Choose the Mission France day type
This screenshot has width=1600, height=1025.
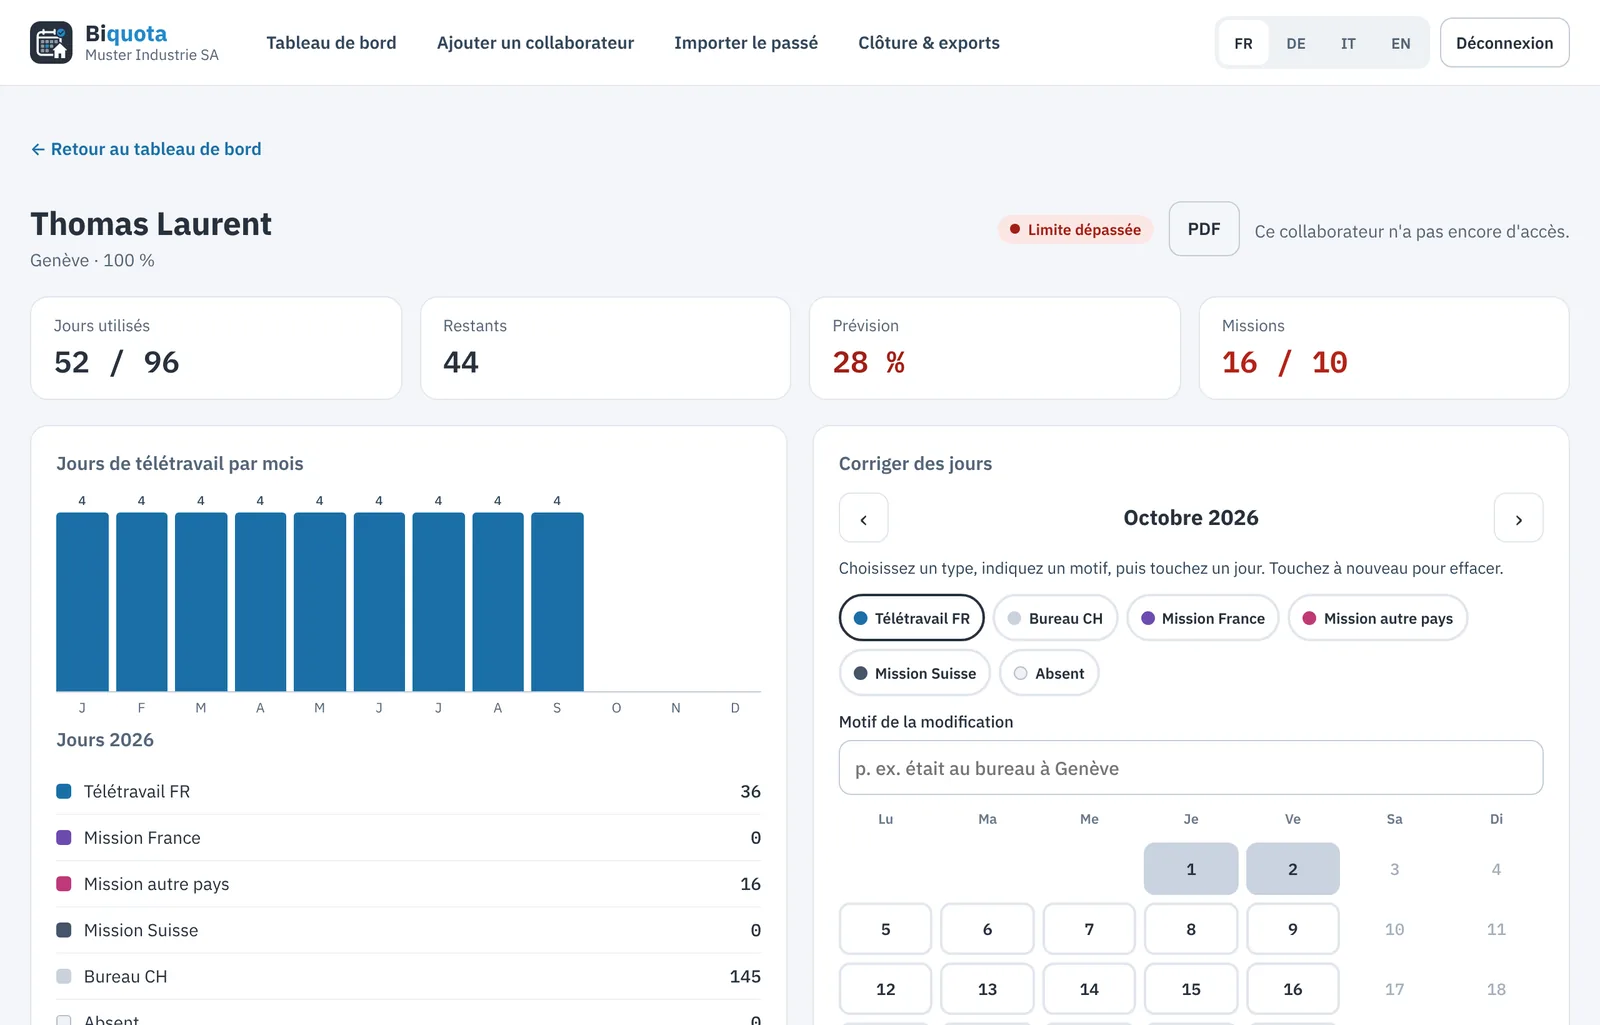point(1203,618)
